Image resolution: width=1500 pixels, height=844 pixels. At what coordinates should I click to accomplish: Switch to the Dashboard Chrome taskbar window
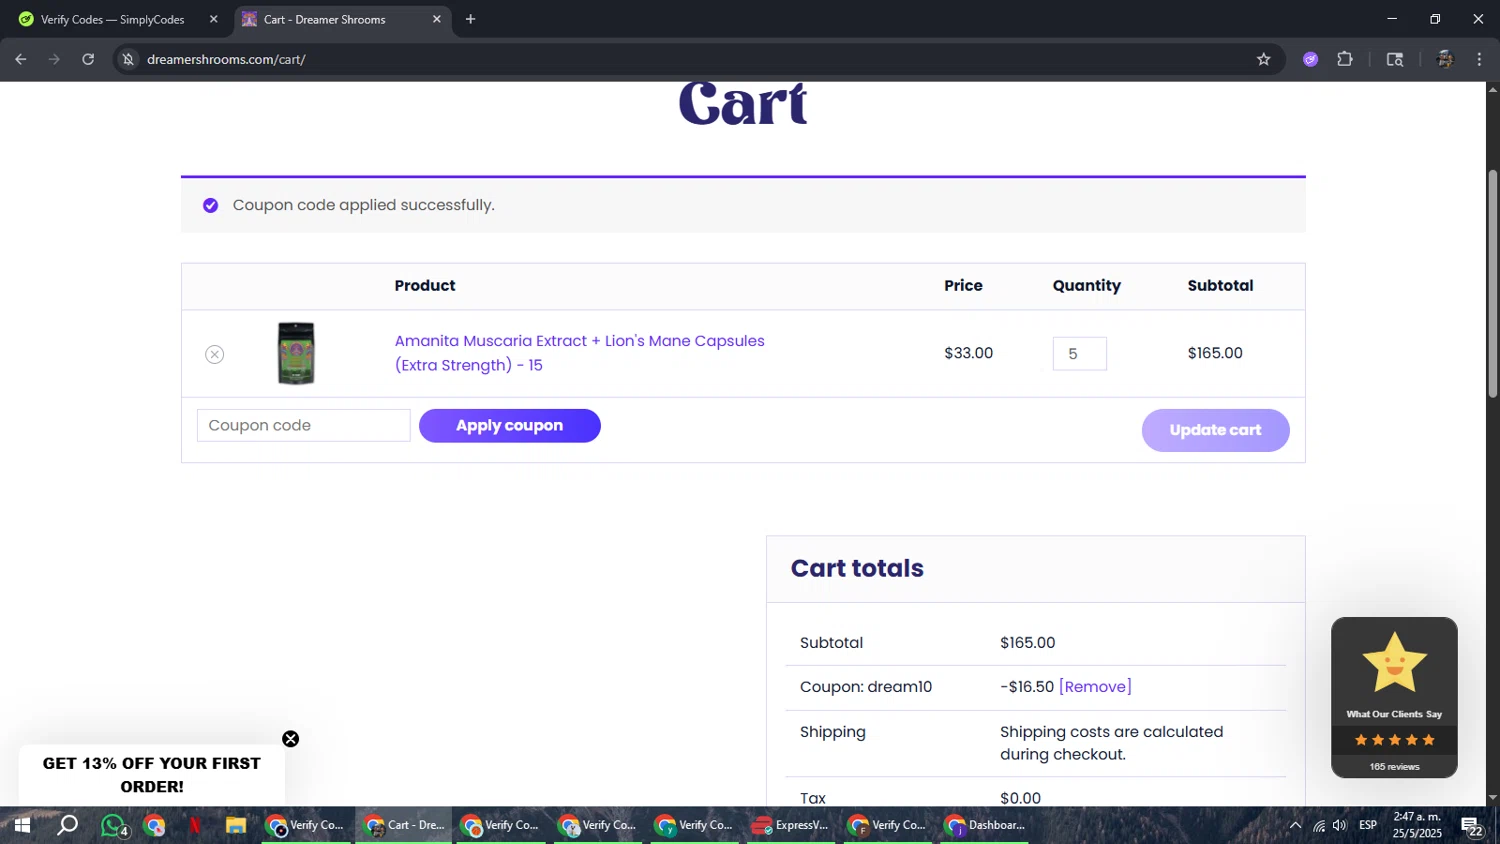click(986, 825)
